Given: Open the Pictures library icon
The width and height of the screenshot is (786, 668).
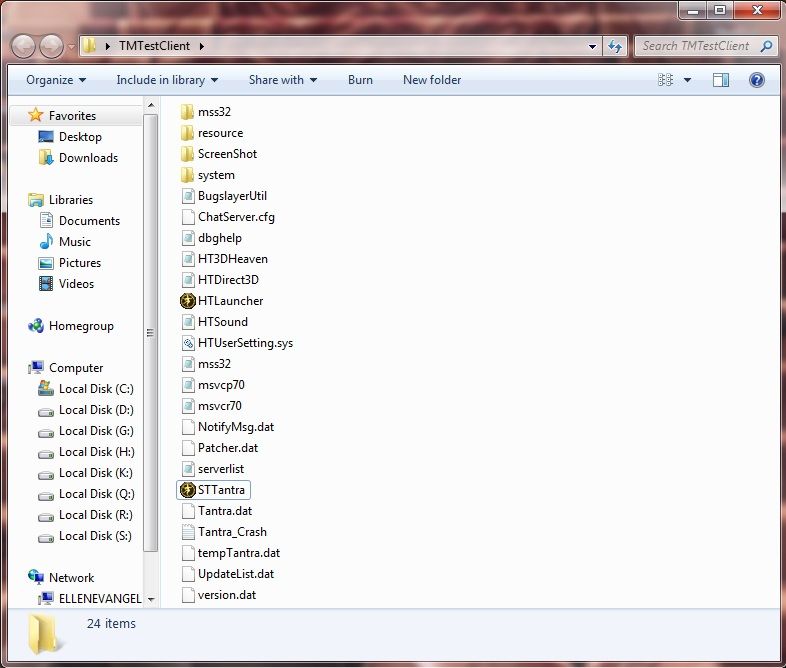Looking at the screenshot, I should [x=46, y=263].
